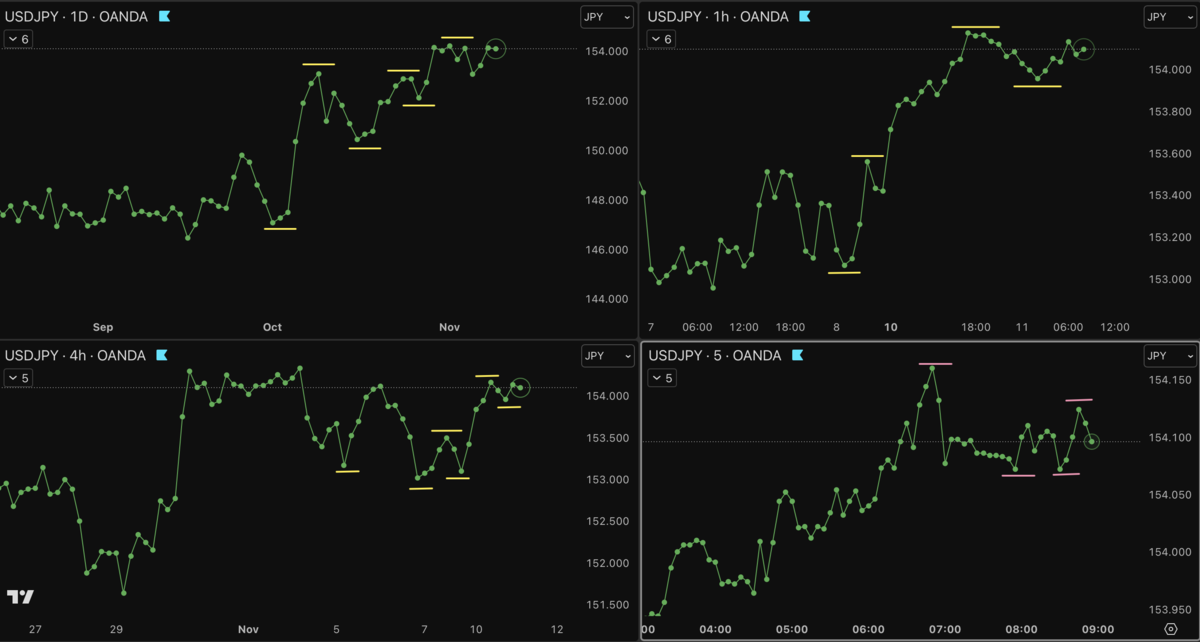Click the circled last-price marker in 1h chart
The width and height of the screenshot is (1200, 642).
click(1084, 49)
